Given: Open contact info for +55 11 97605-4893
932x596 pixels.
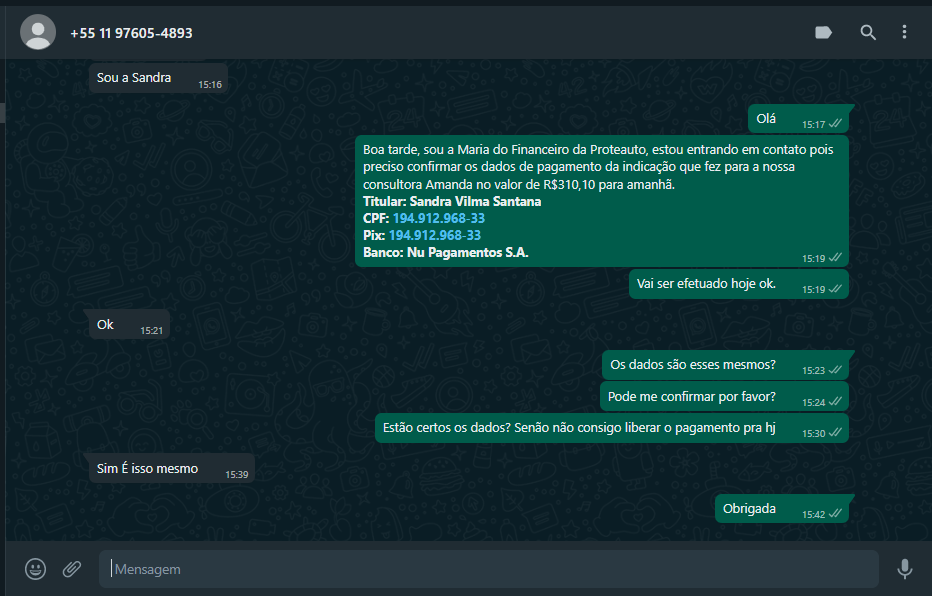Looking at the screenshot, I should point(131,33).
